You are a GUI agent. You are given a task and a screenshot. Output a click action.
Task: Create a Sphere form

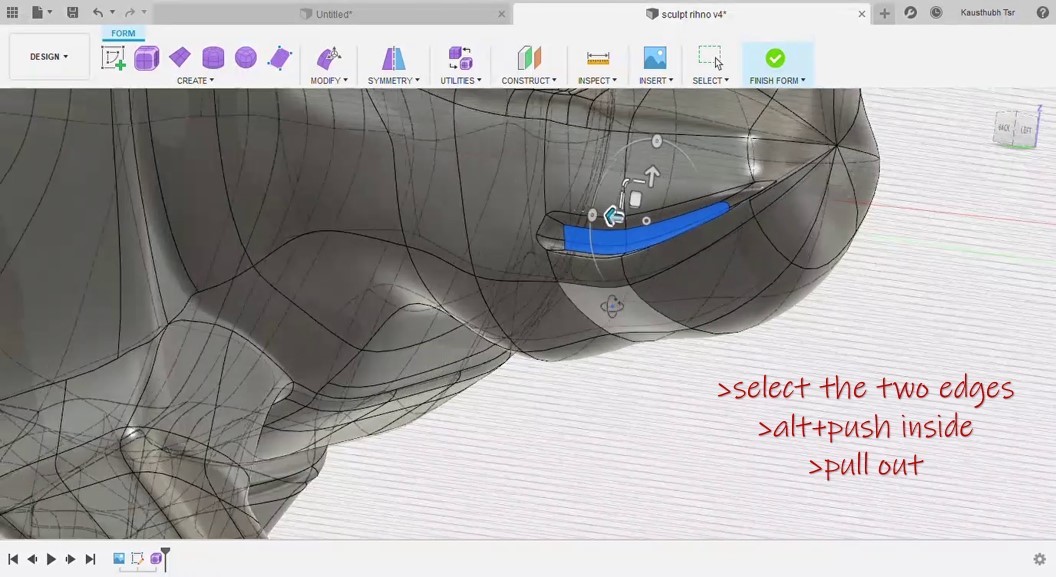246,58
